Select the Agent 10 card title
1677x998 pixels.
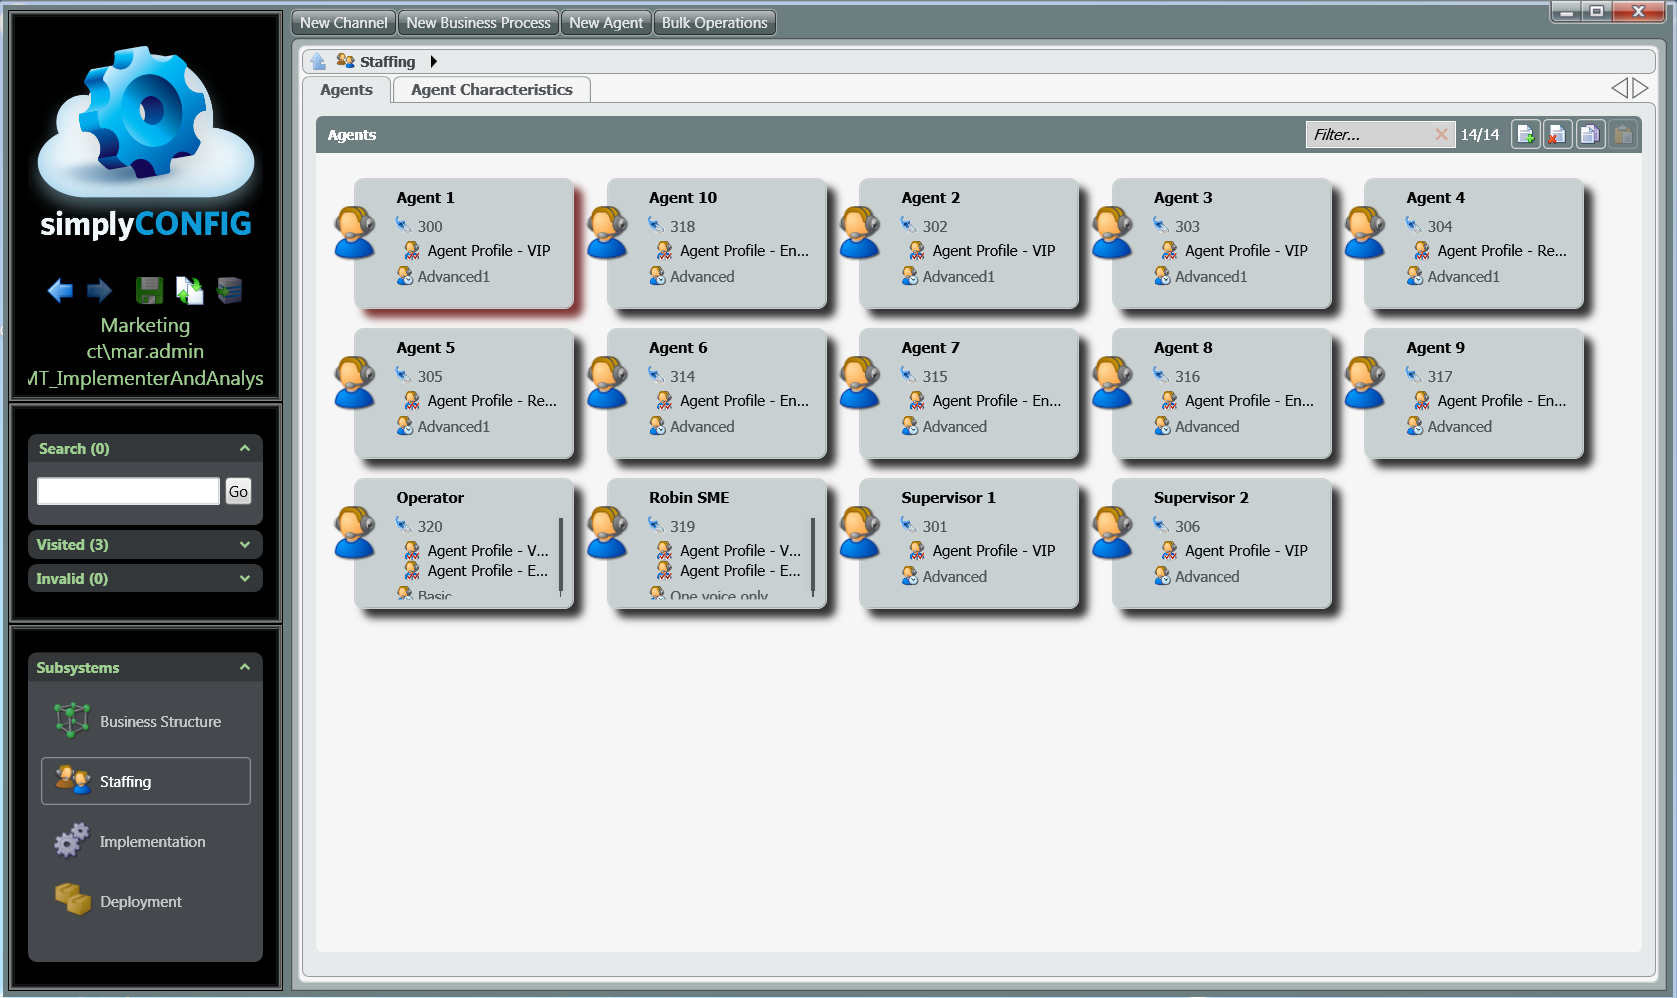683,198
